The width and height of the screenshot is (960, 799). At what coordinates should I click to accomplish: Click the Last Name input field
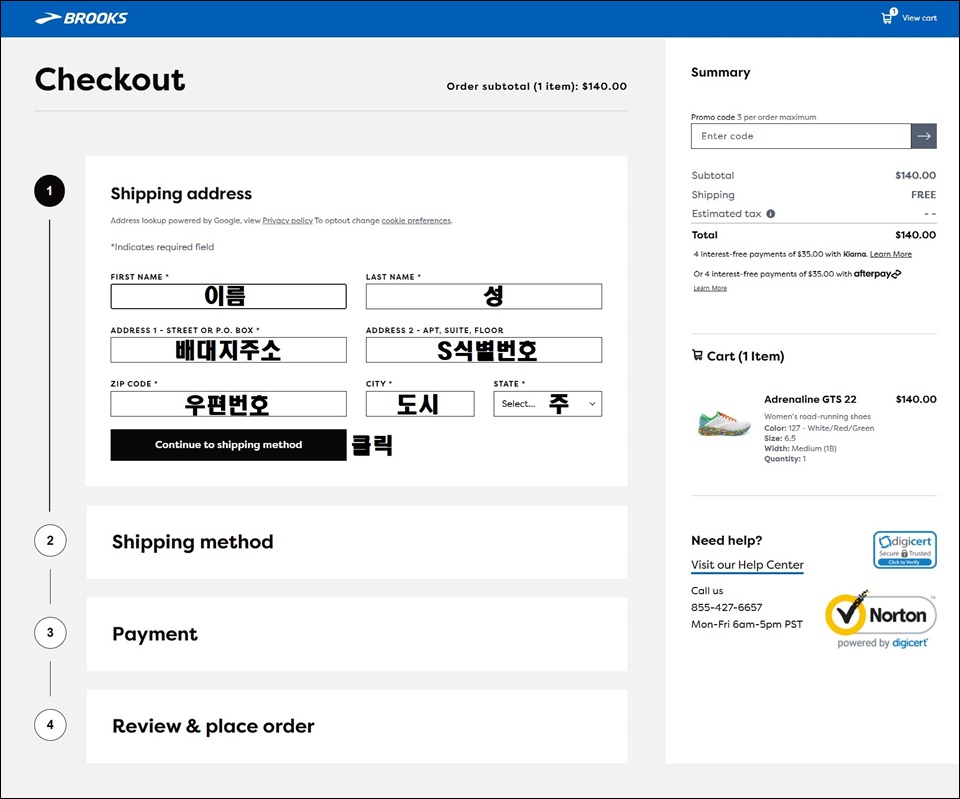tap(484, 296)
